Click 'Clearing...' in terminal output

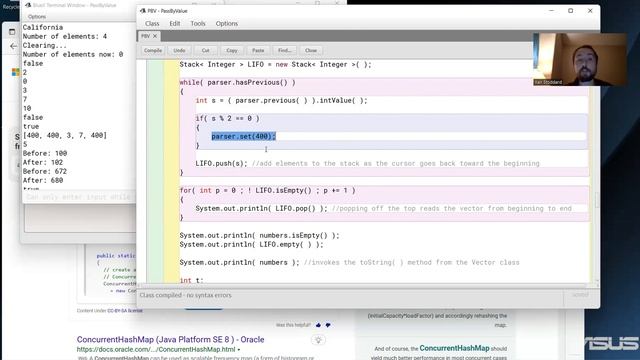pos(44,45)
